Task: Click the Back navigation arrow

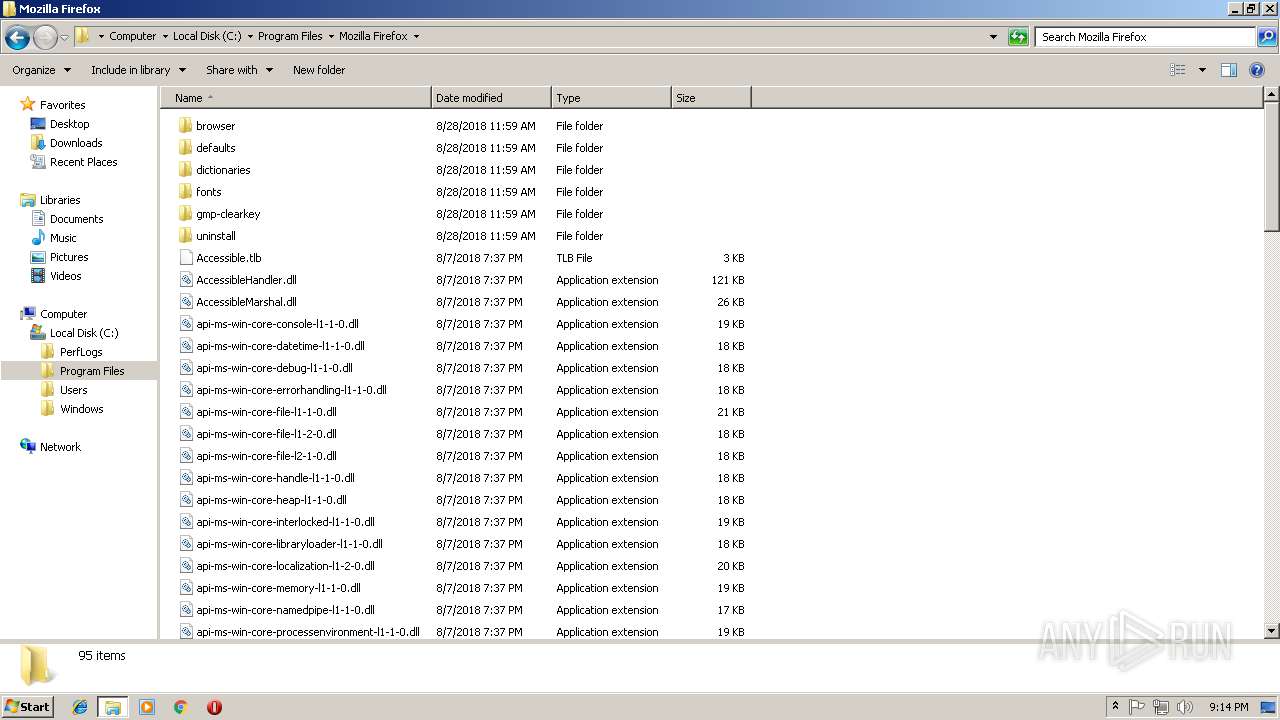Action: tap(17, 38)
